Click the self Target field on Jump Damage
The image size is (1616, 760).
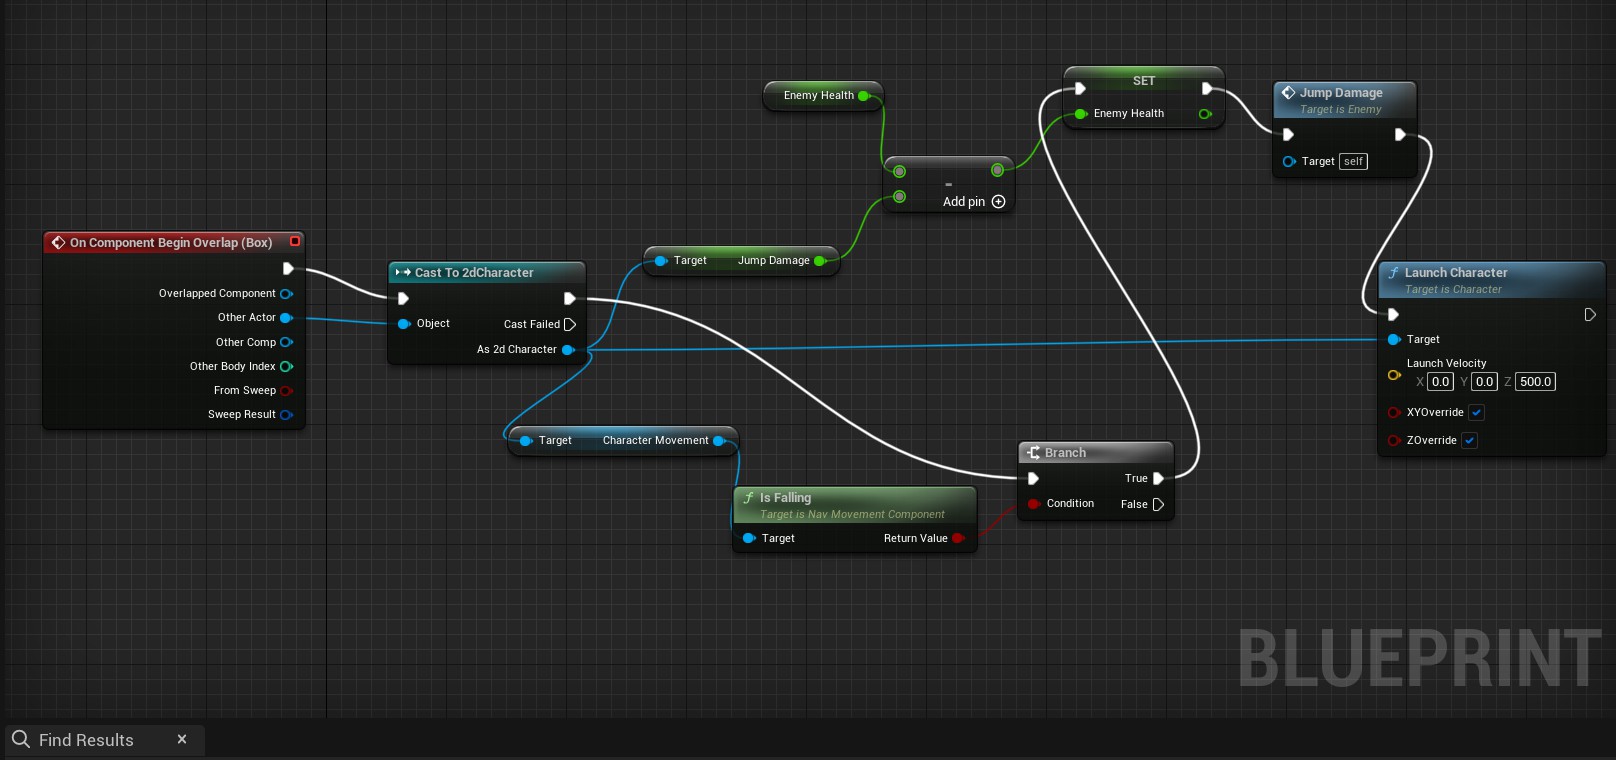click(x=1353, y=162)
